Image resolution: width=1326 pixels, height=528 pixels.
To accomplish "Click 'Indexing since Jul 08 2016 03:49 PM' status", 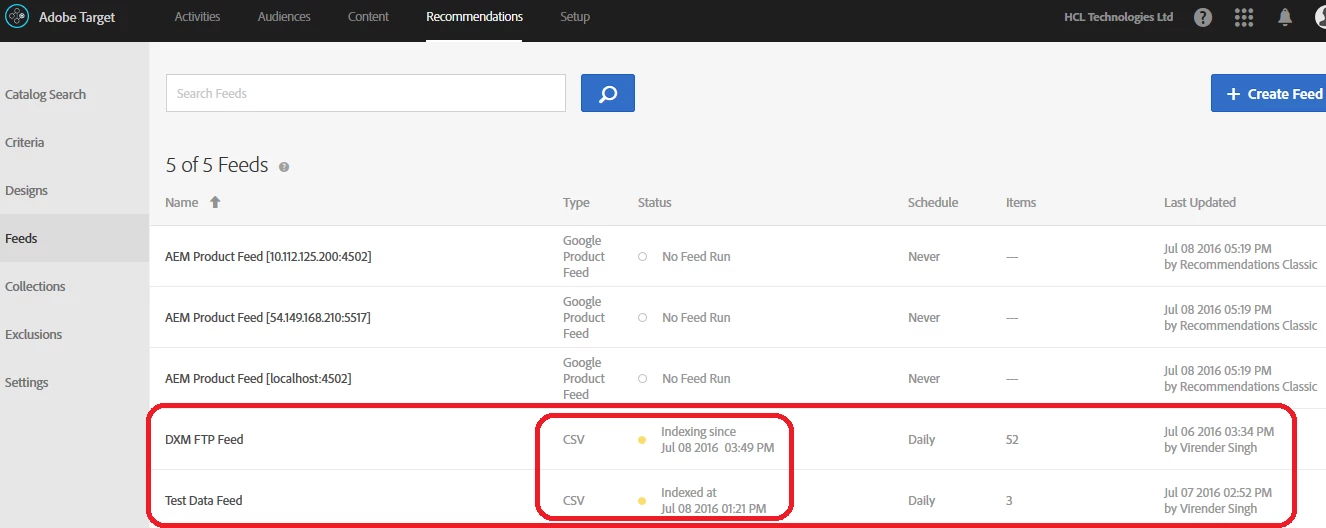I will coord(717,440).
